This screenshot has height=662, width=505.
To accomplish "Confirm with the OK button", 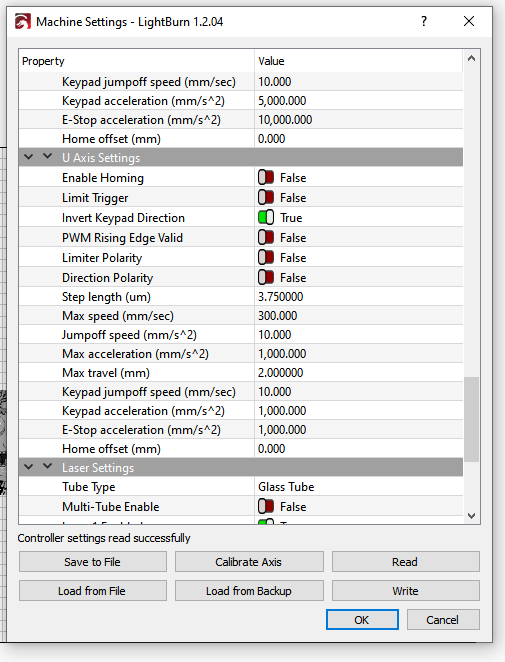I will click(362, 620).
